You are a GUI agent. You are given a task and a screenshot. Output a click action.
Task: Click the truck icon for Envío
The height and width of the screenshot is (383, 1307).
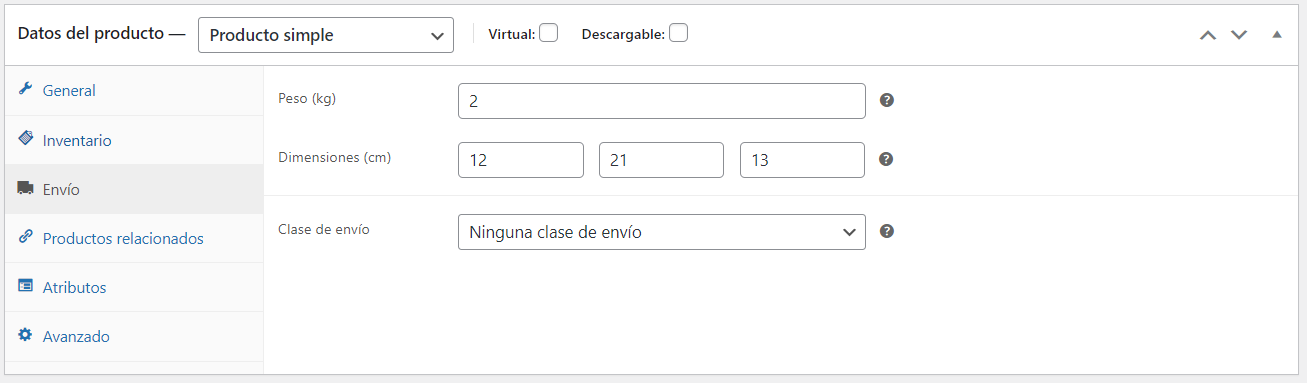tap(26, 188)
